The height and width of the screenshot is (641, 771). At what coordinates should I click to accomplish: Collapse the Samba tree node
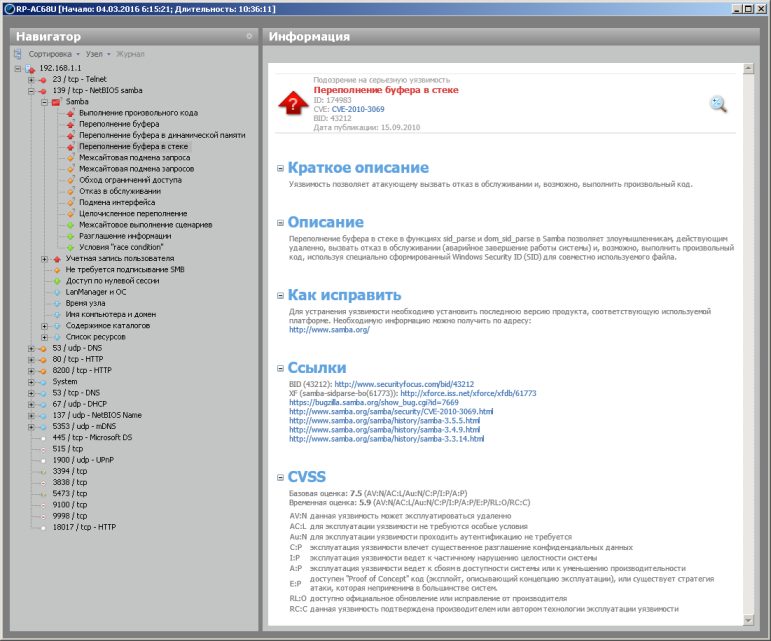pyautogui.click(x=44, y=102)
